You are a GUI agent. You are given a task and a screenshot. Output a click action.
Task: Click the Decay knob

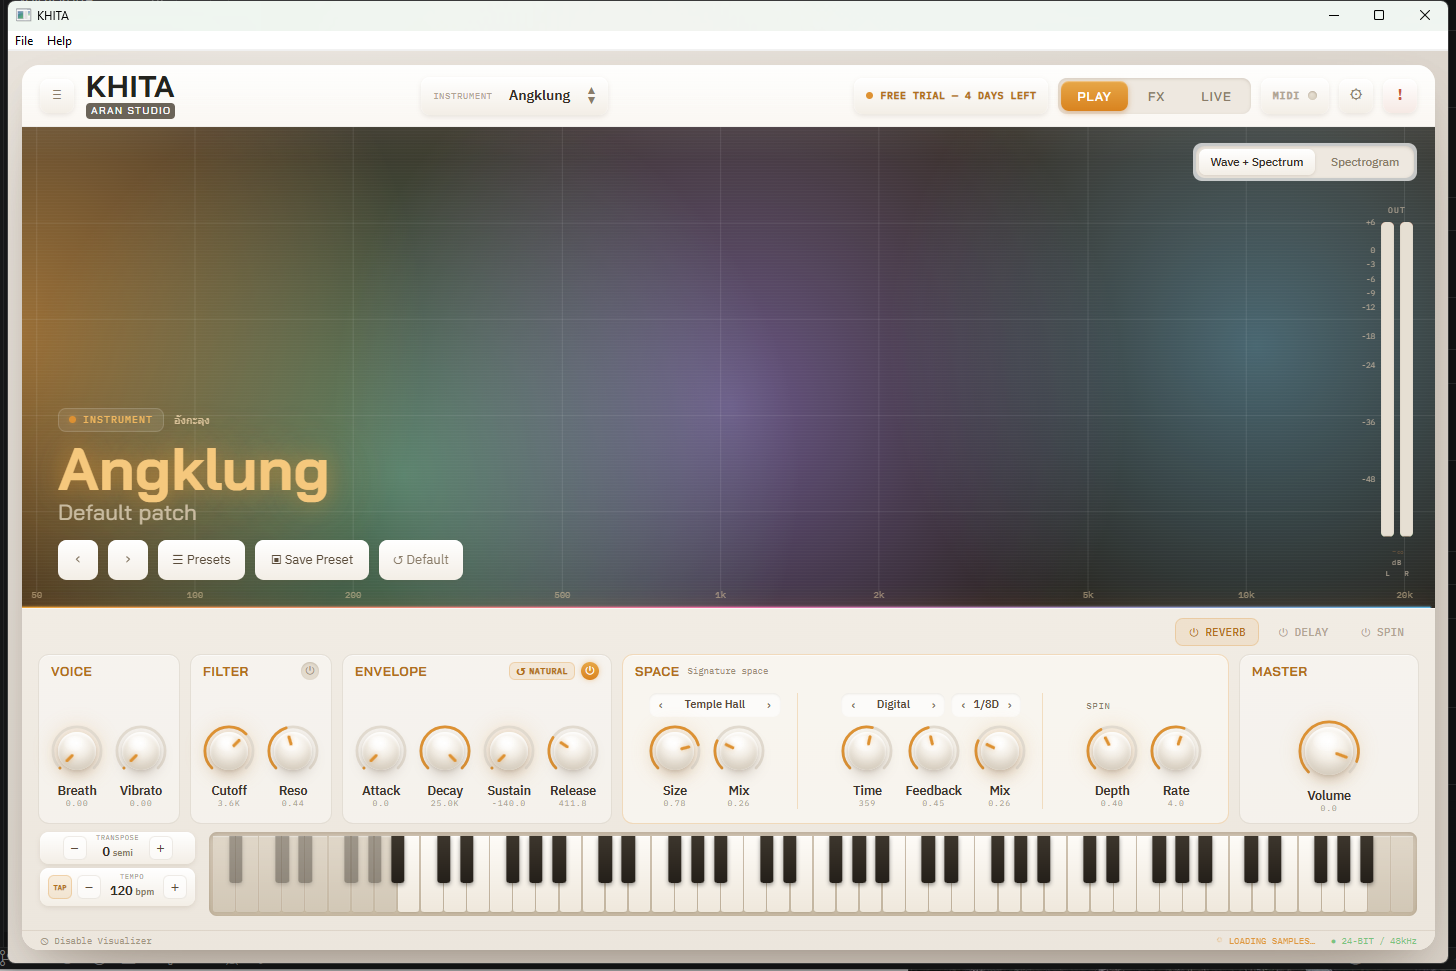[x=445, y=750]
